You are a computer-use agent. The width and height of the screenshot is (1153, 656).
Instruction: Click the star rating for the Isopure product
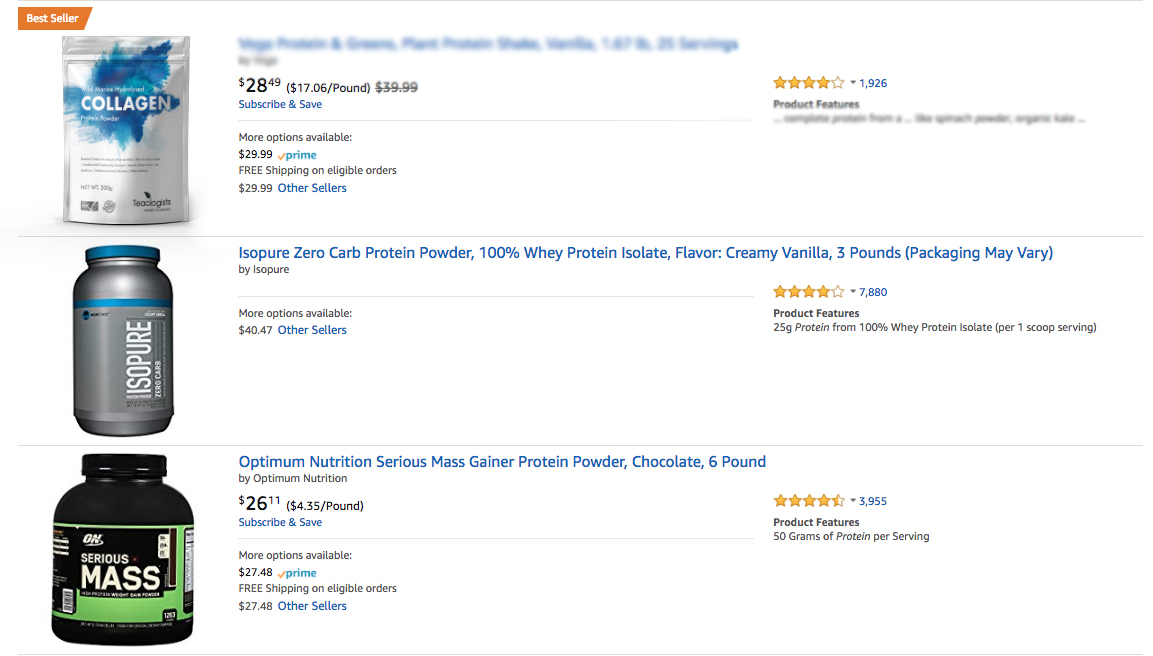point(808,292)
